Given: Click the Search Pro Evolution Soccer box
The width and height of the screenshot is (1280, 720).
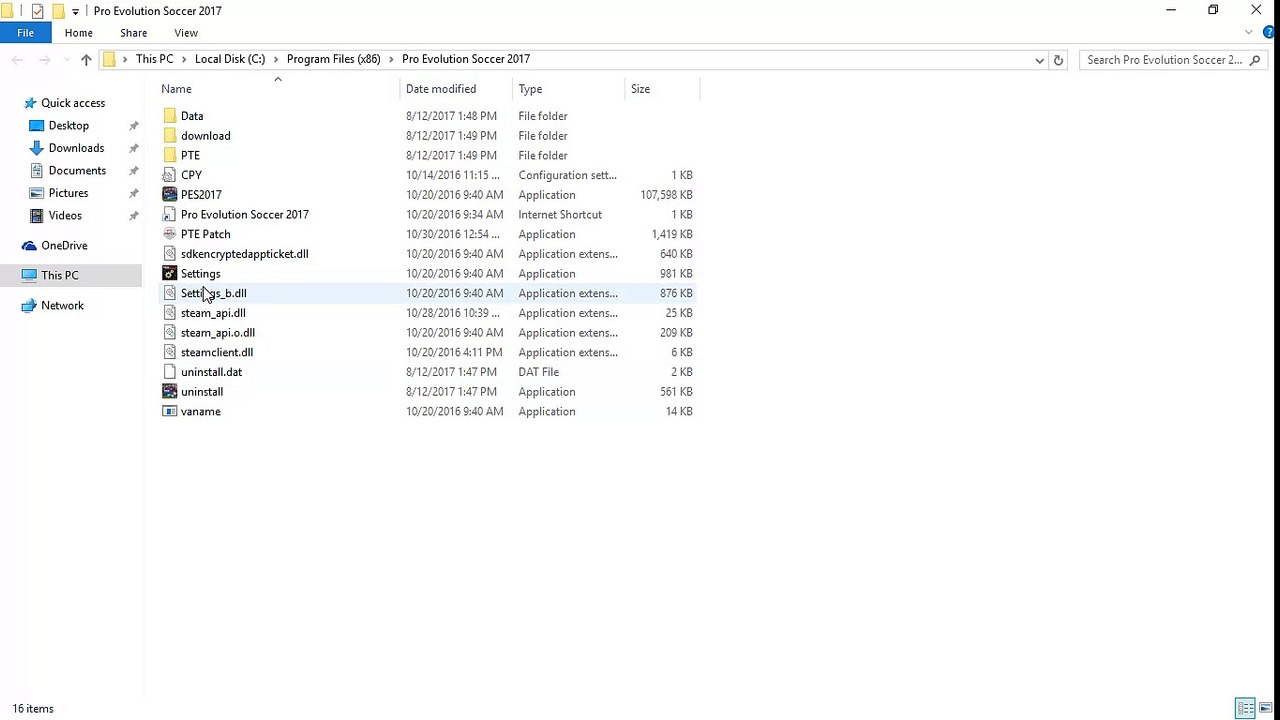Looking at the screenshot, I should (x=1164, y=60).
